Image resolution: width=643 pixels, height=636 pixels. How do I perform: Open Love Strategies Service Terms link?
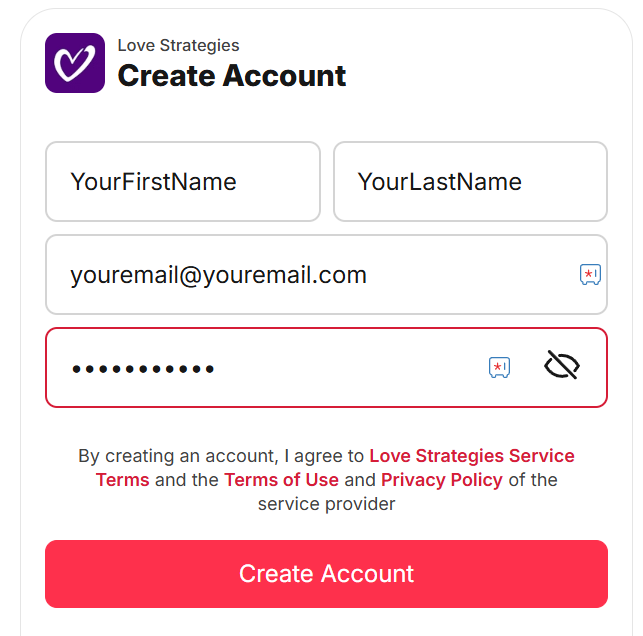click(335, 467)
